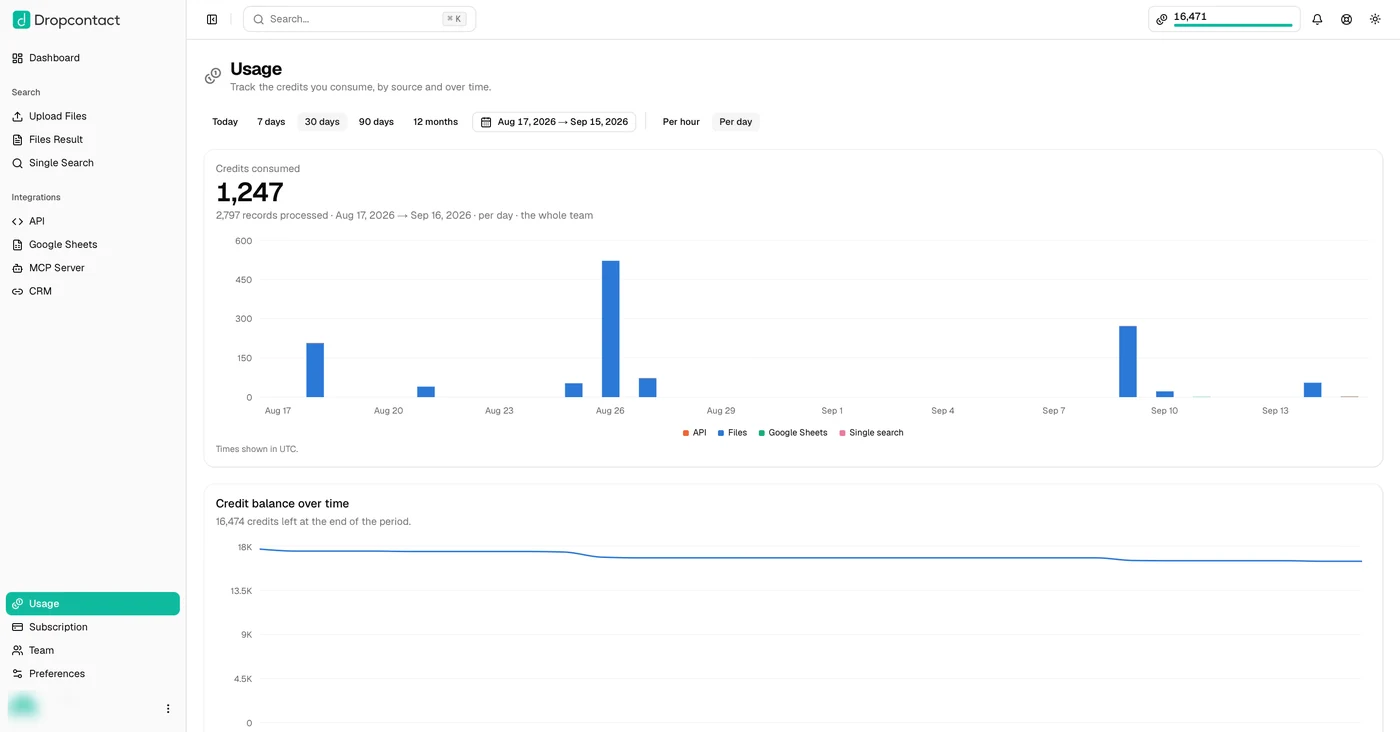Click the 16,471 credits balance progress bar
This screenshot has height=732, width=1400.
coord(1233,25)
